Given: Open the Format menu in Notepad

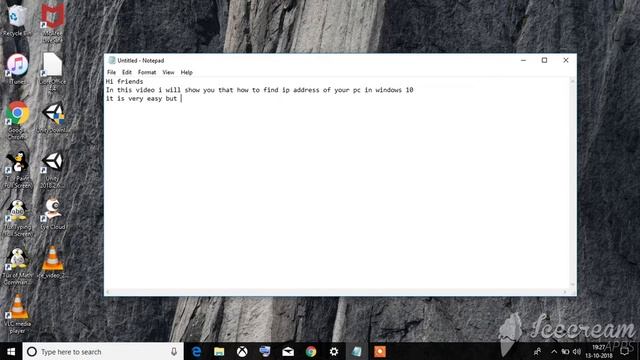Looking at the screenshot, I should pos(147,72).
